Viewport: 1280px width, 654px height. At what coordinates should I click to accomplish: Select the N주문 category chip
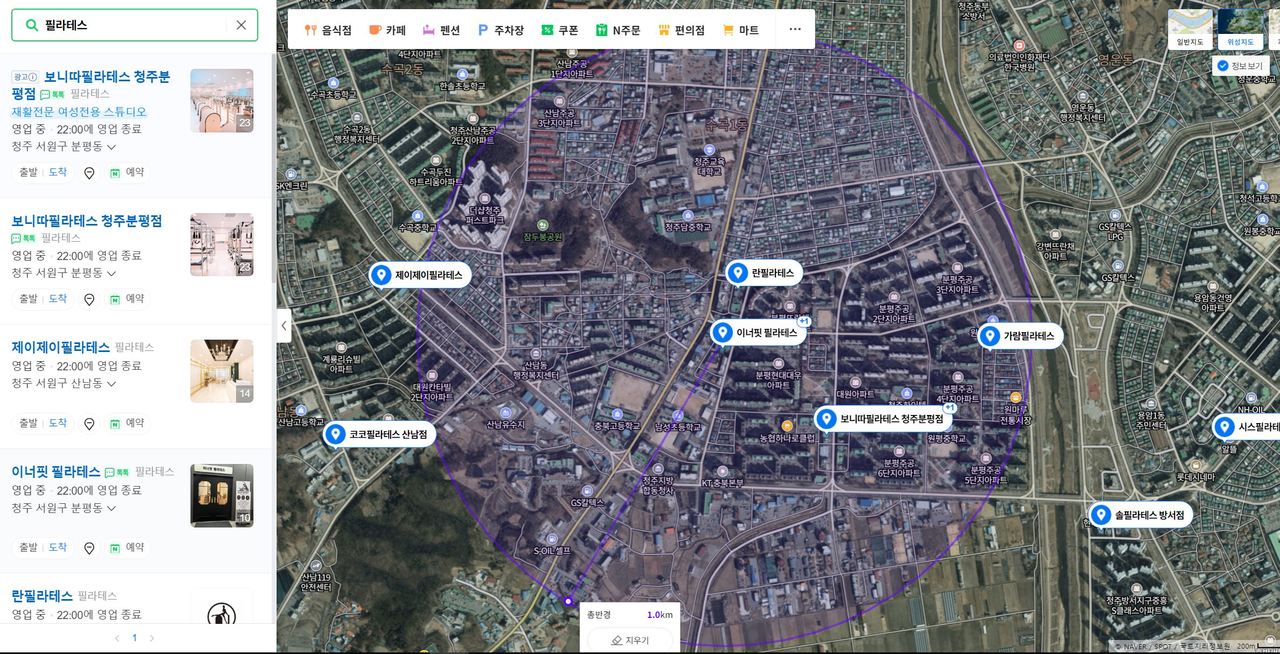point(618,30)
